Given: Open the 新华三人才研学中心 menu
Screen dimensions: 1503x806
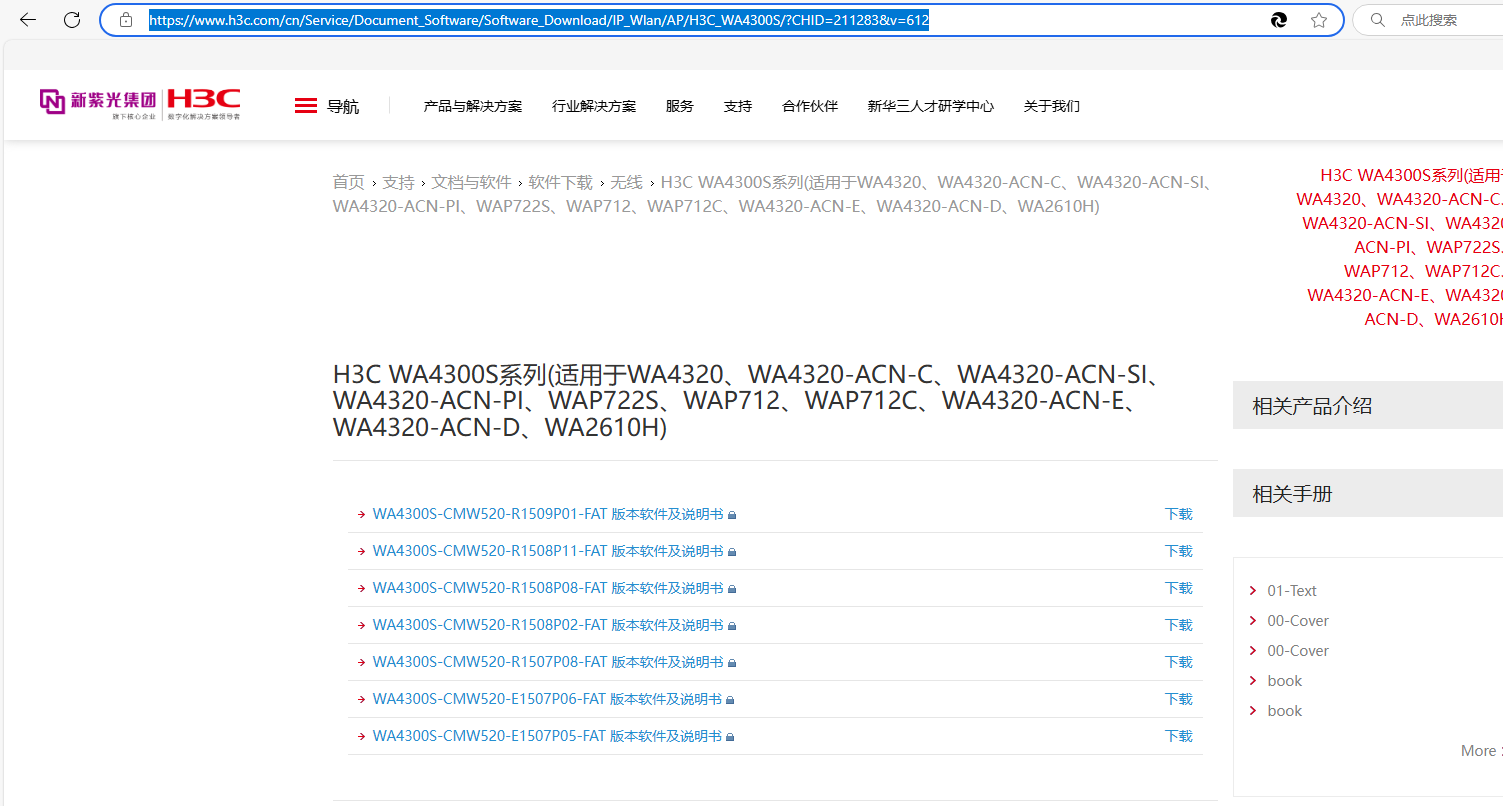Looking at the screenshot, I should pyautogui.click(x=931, y=106).
